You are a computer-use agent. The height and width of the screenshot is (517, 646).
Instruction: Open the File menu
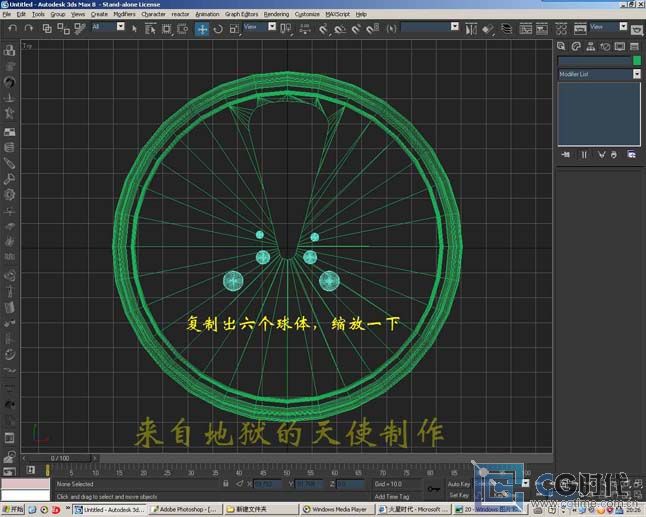(x=6, y=14)
